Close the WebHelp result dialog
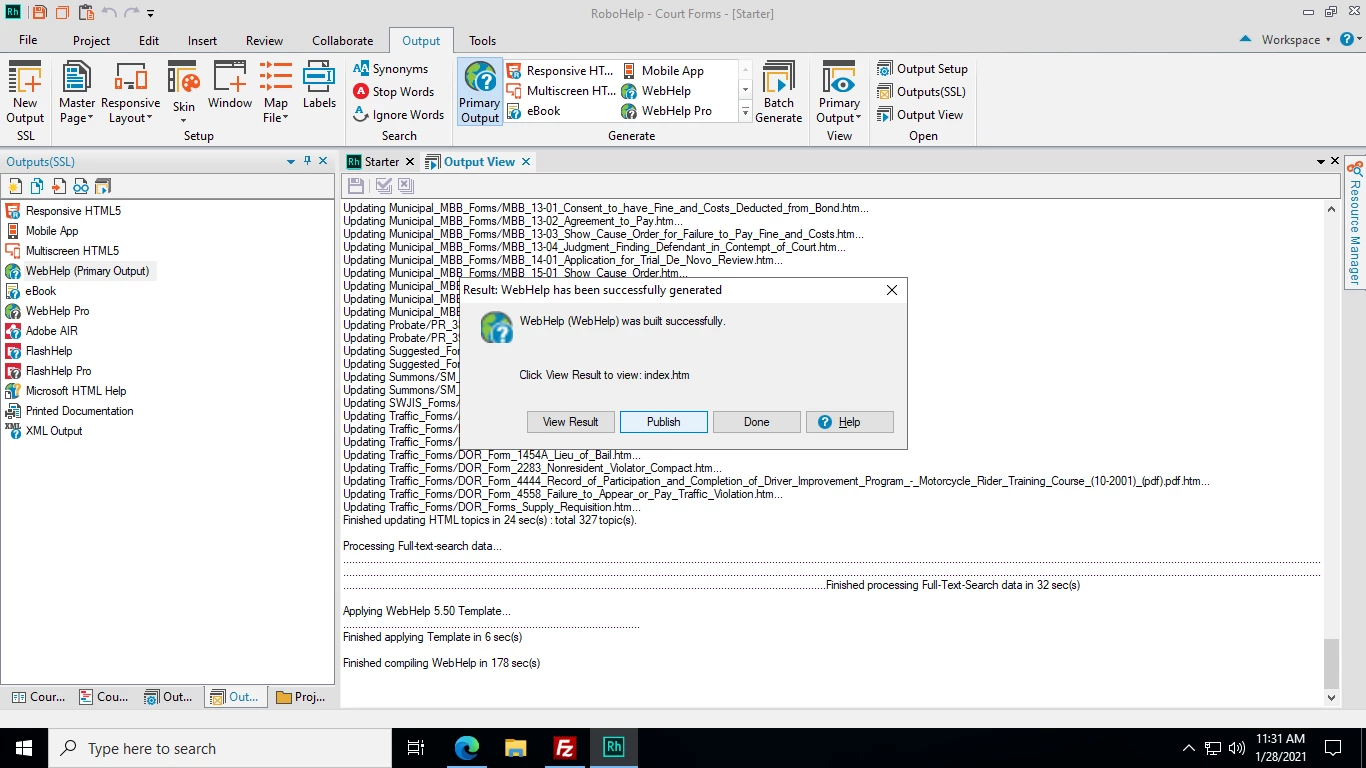 point(892,290)
